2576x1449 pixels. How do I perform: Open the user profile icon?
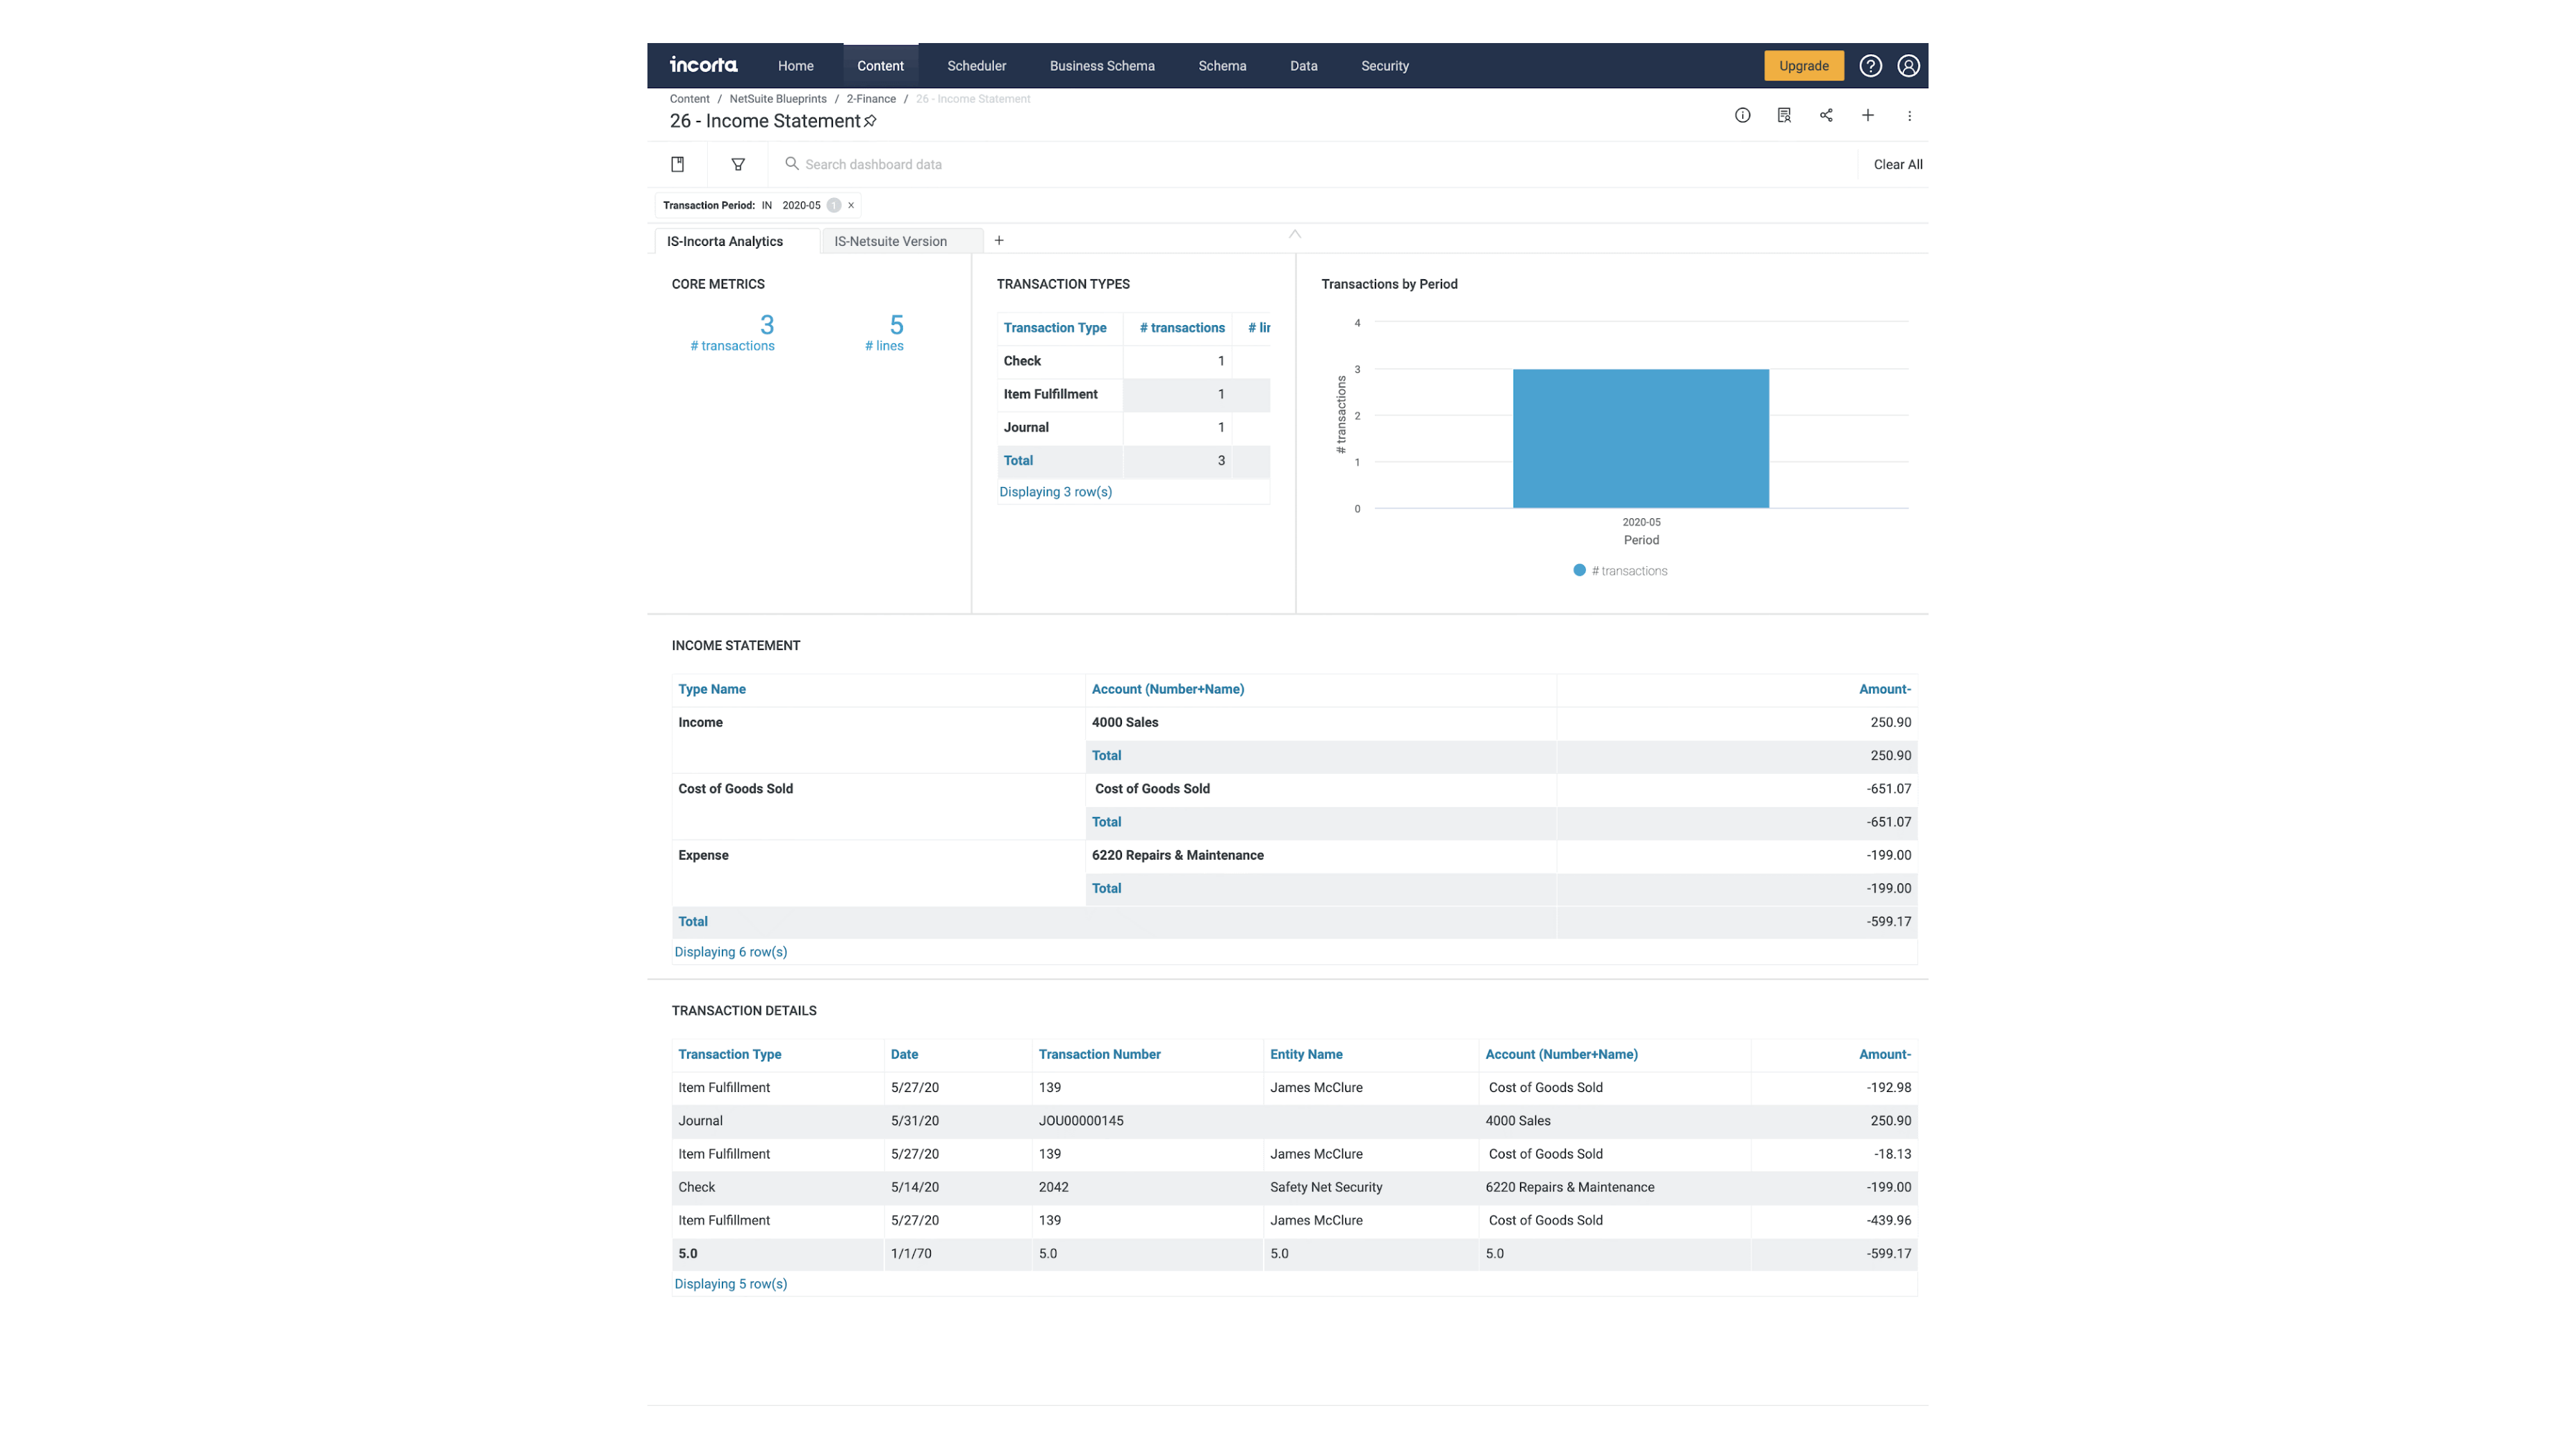(x=1908, y=66)
